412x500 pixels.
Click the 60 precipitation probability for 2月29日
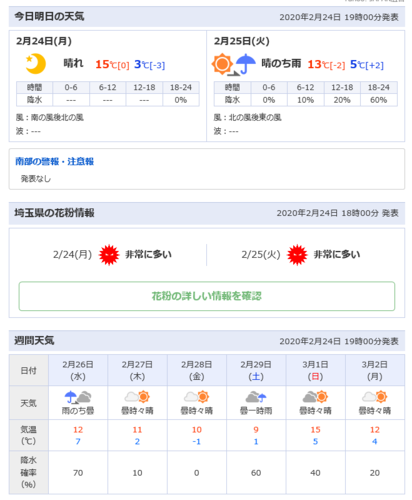256,473
